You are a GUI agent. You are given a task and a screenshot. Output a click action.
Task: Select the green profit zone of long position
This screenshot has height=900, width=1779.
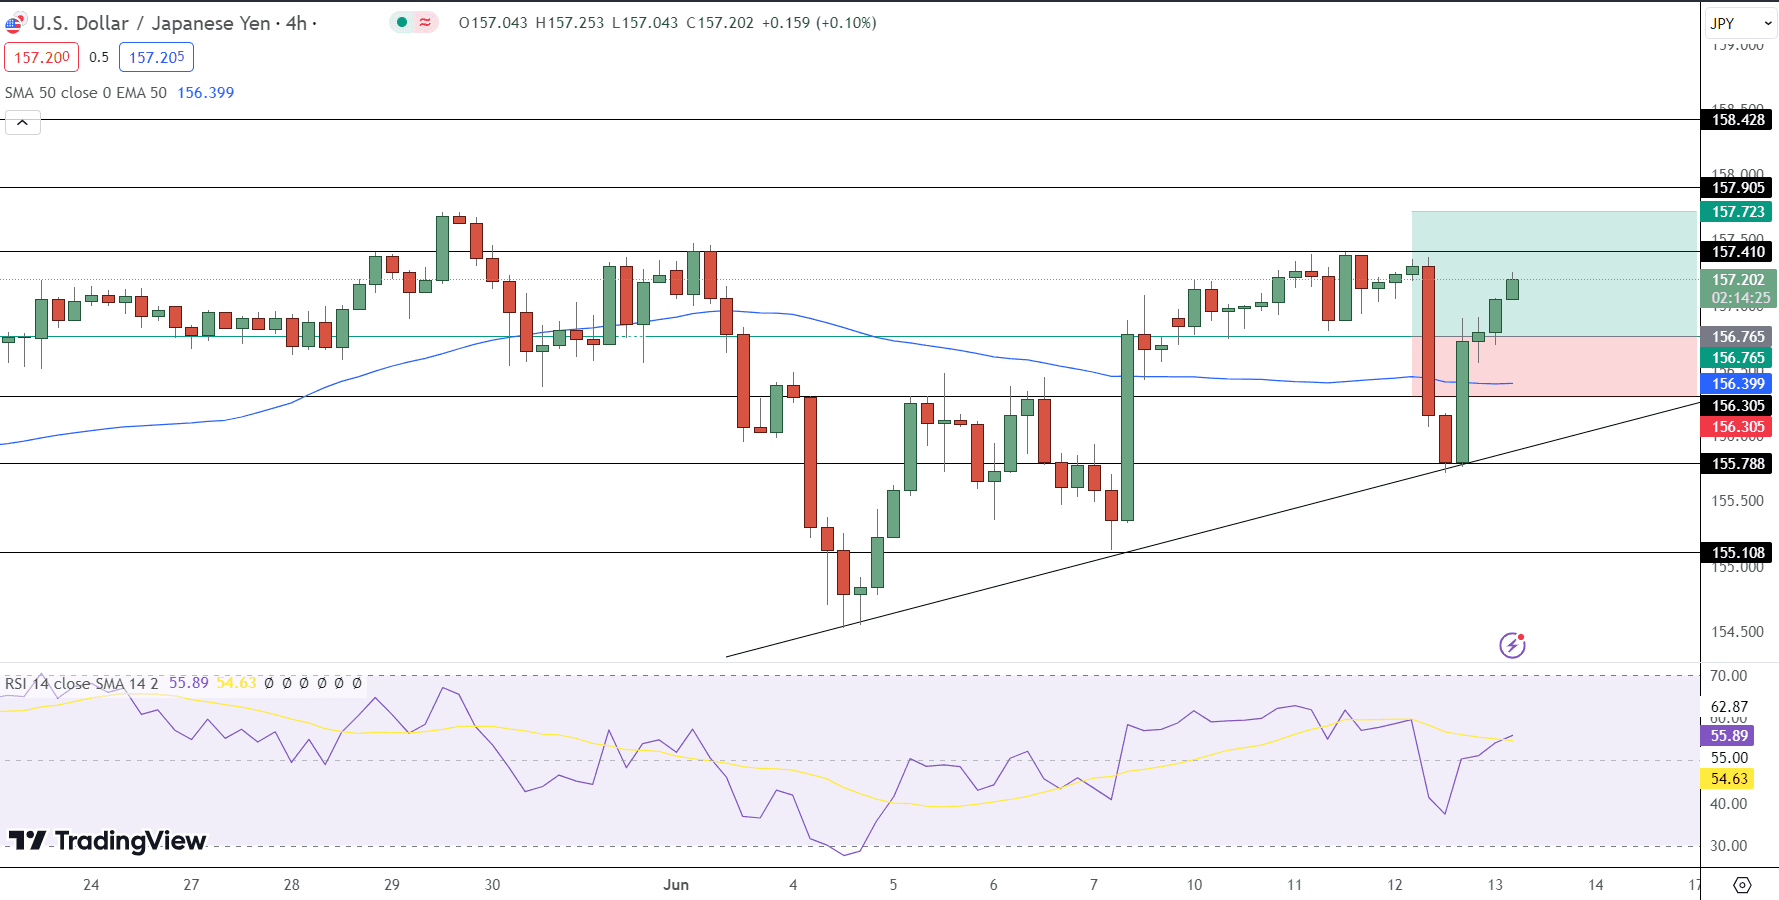point(1554,274)
